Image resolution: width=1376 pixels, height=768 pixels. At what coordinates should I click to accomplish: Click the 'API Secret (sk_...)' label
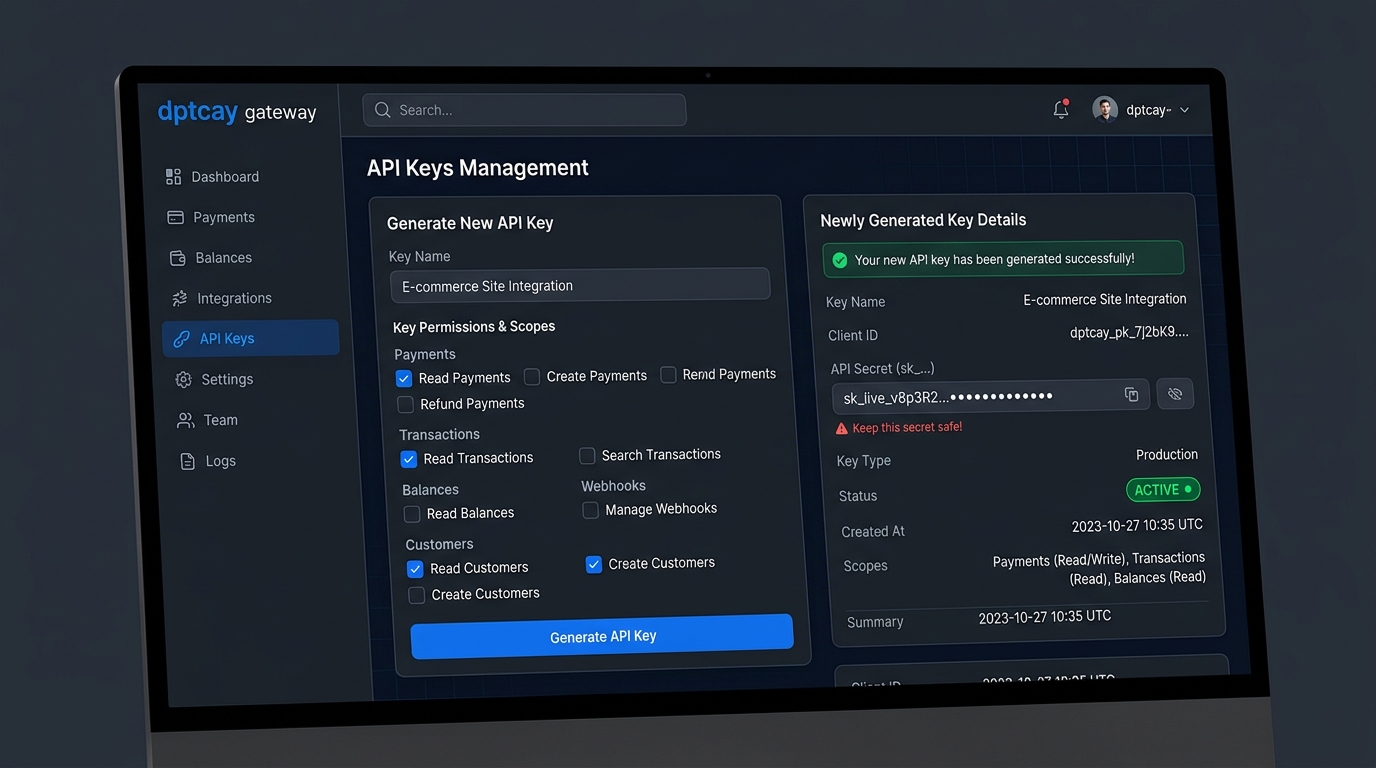tap(882, 368)
